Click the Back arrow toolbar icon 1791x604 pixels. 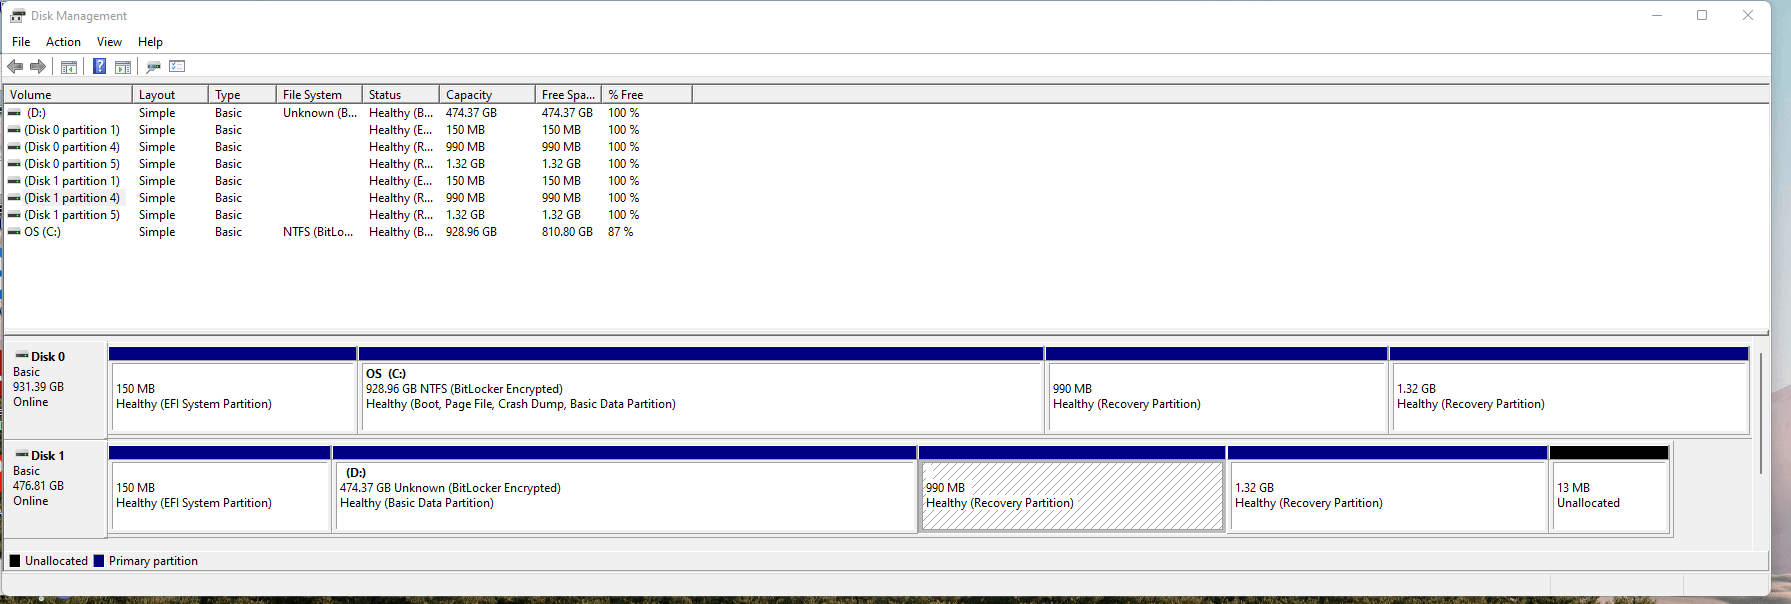(x=15, y=66)
